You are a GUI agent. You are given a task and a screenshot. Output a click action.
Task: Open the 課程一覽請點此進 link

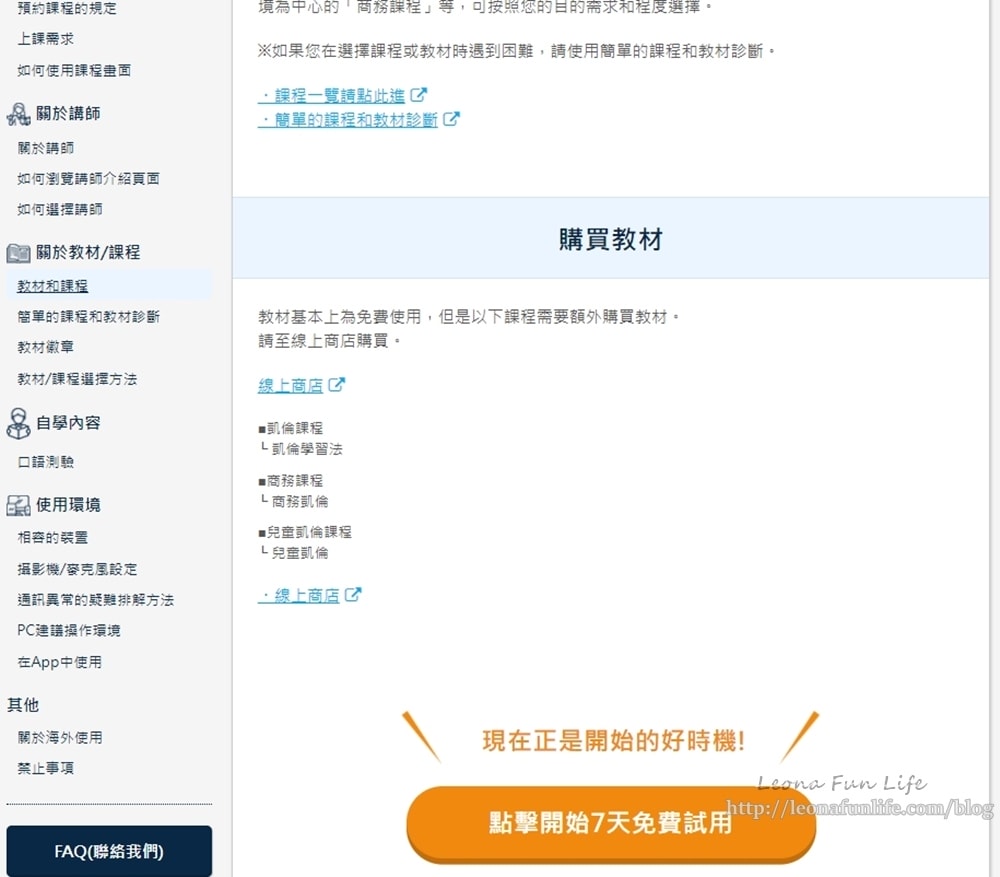point(334,96)
